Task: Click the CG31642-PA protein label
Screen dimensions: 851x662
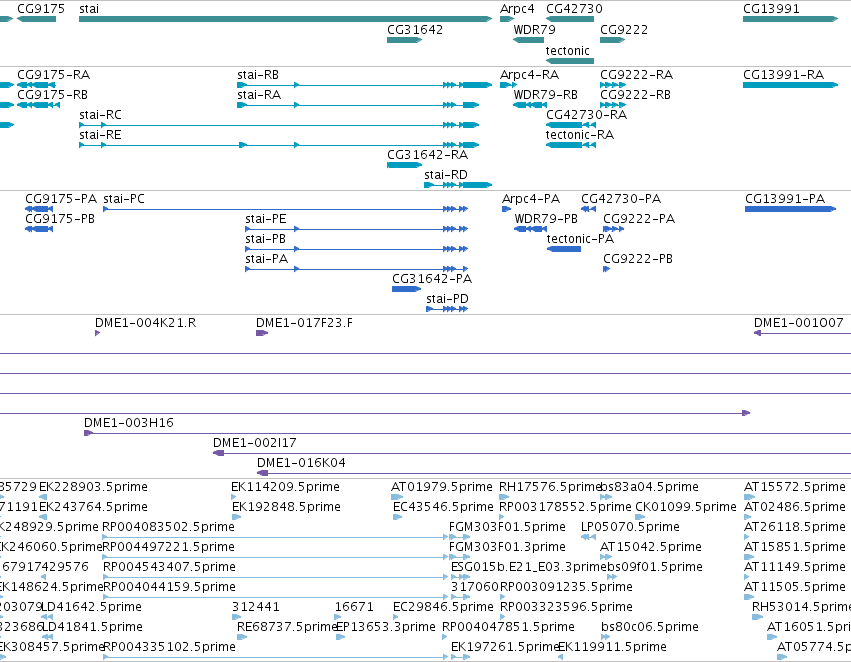Action: [x=431, y=279]
